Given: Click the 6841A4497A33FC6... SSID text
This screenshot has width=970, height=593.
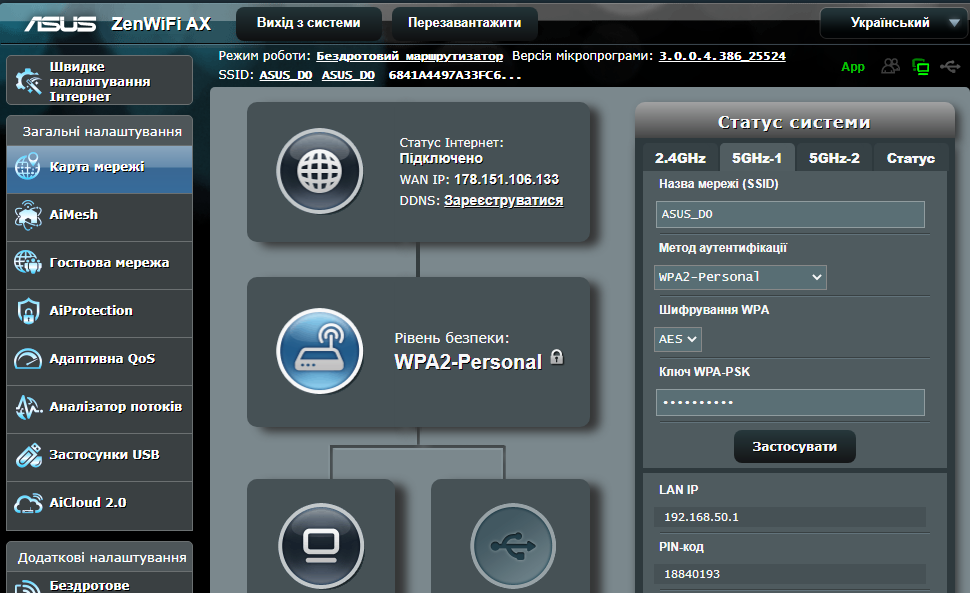Looking at the screenshot, I should 455,75.
